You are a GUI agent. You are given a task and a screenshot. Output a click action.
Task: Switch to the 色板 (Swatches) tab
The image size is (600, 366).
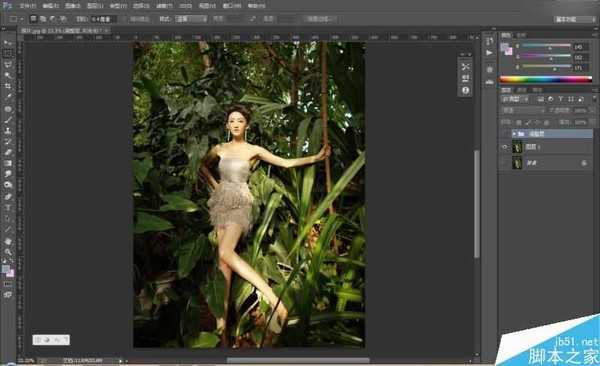pyautogui.click(x=521, y=35)
